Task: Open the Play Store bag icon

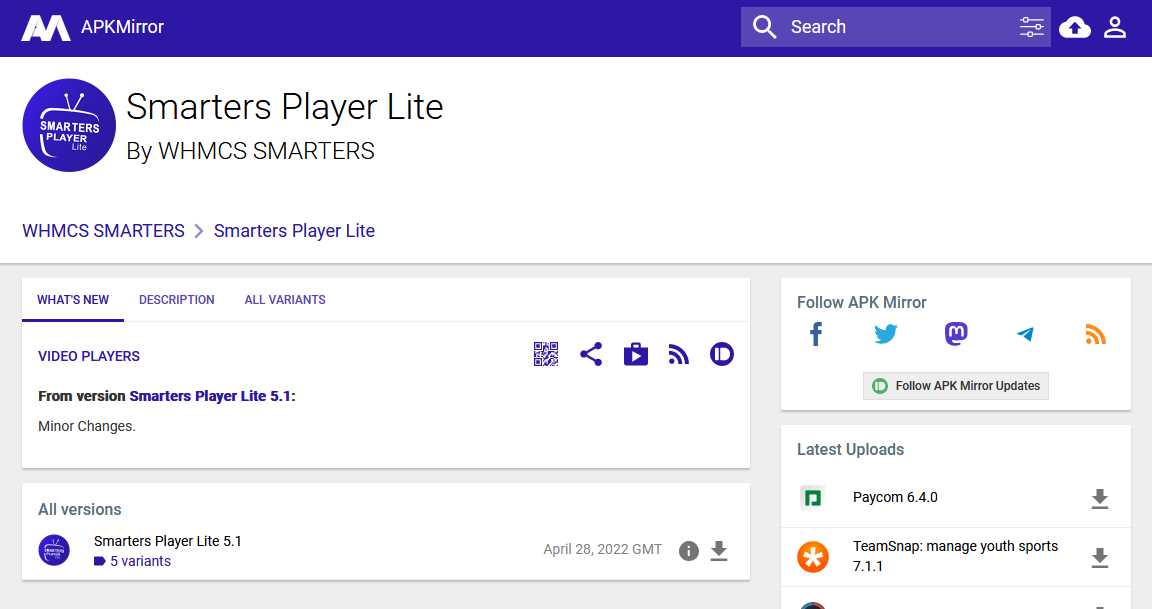Action: click(x=636, y=354)
